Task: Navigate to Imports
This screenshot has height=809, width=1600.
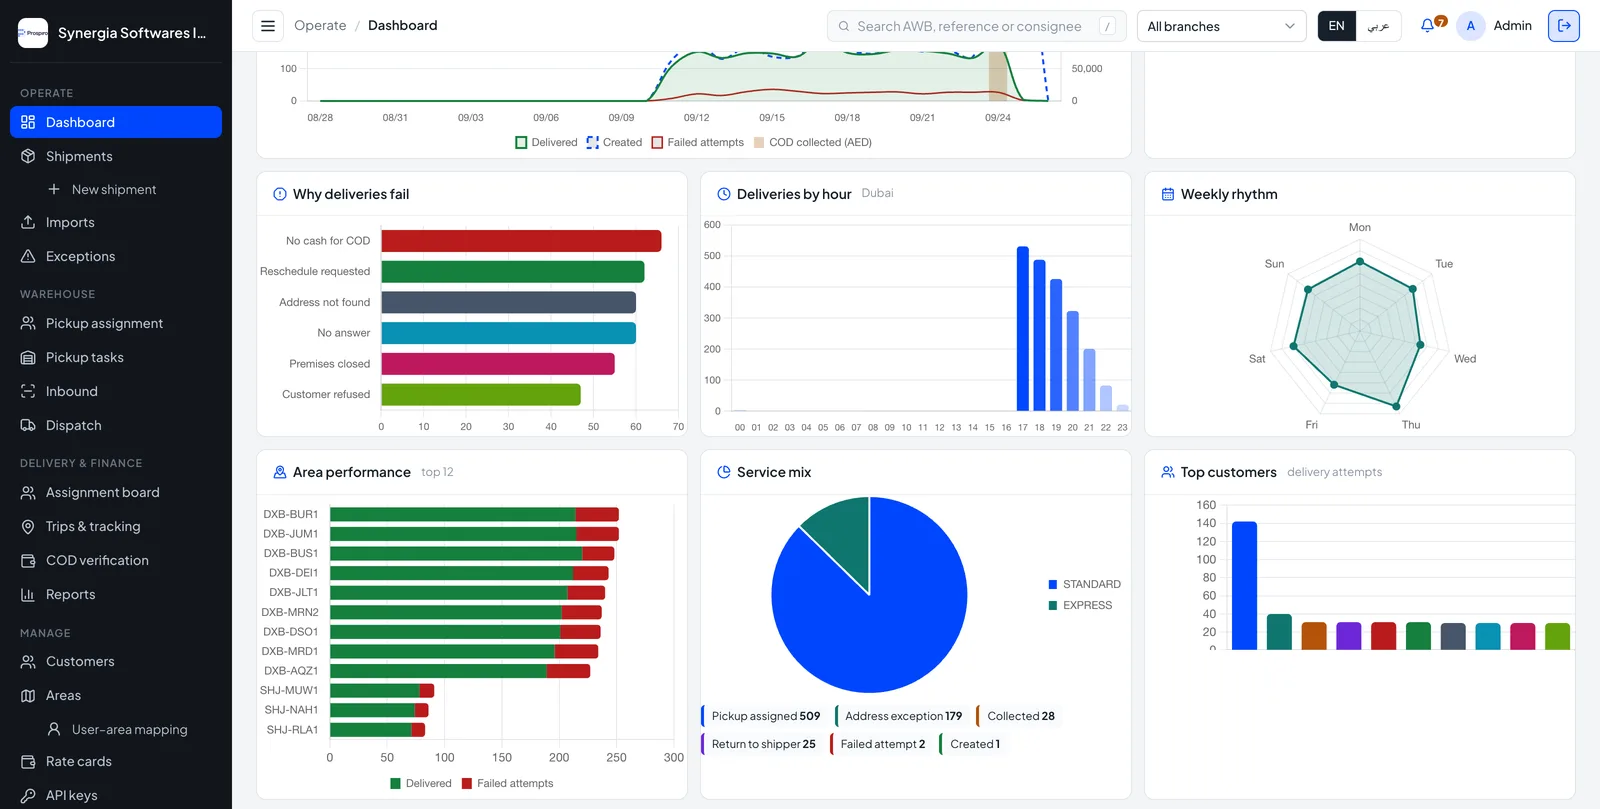Action: click(116, 222)
